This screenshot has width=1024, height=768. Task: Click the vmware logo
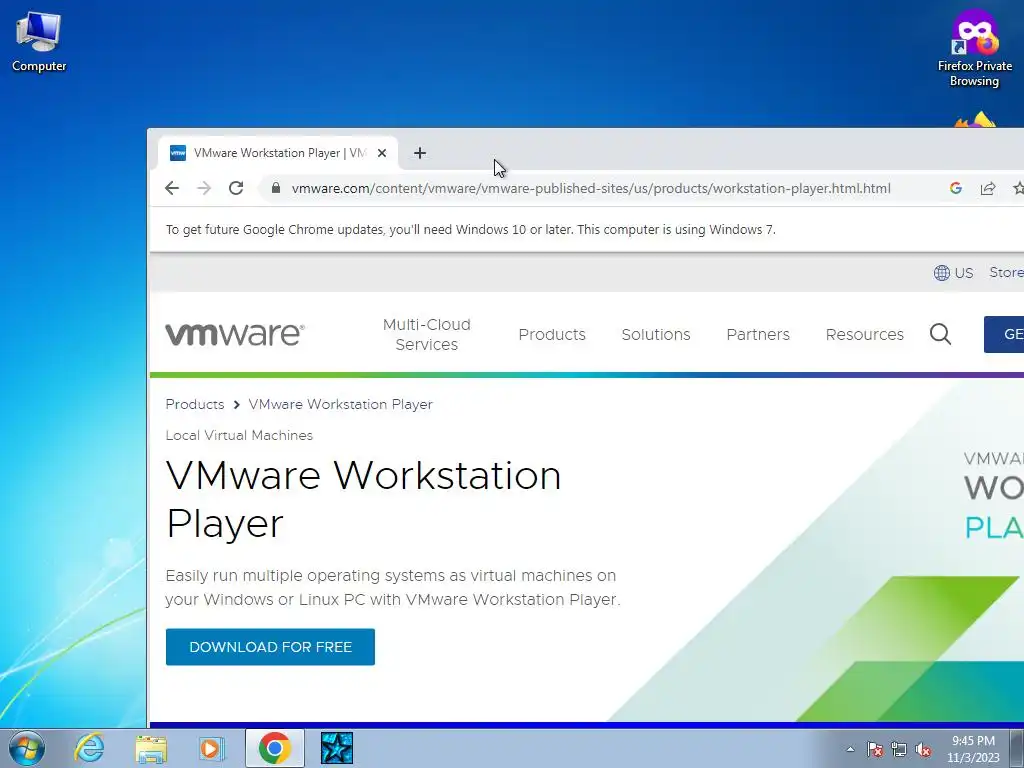coord(234,334)
